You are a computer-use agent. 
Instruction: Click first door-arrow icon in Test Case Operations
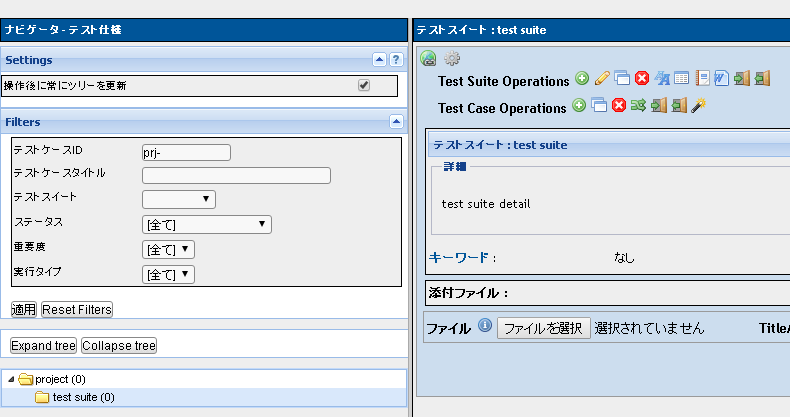click(x=659, y=105)
